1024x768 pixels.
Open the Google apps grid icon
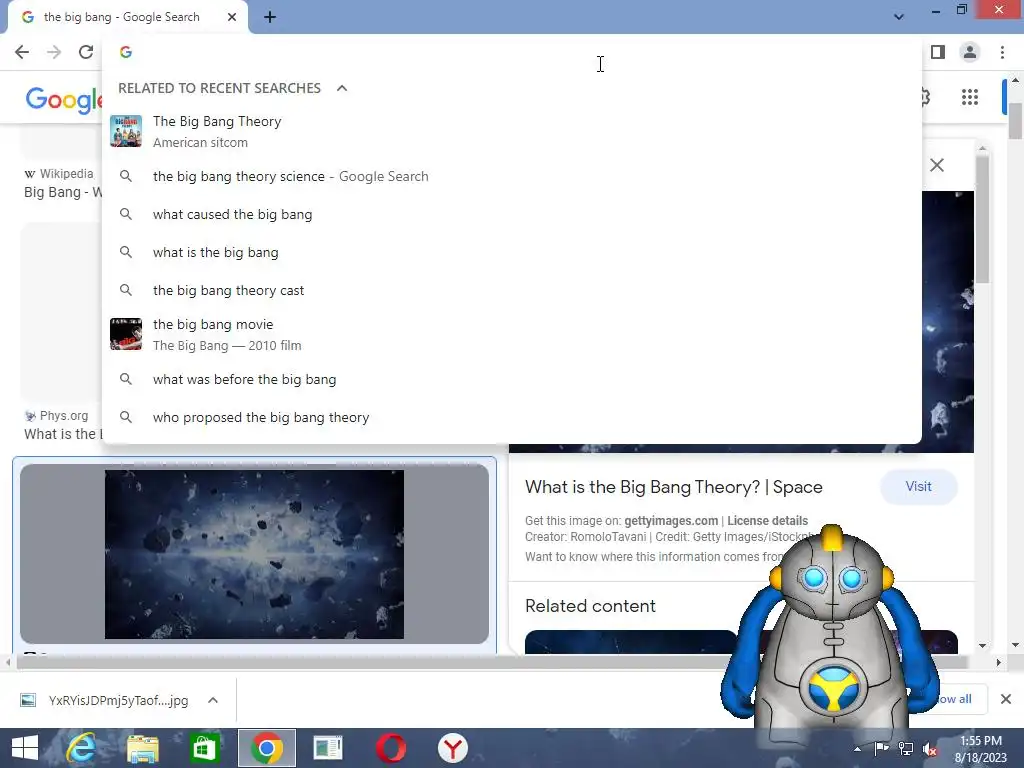click(970, 97)
